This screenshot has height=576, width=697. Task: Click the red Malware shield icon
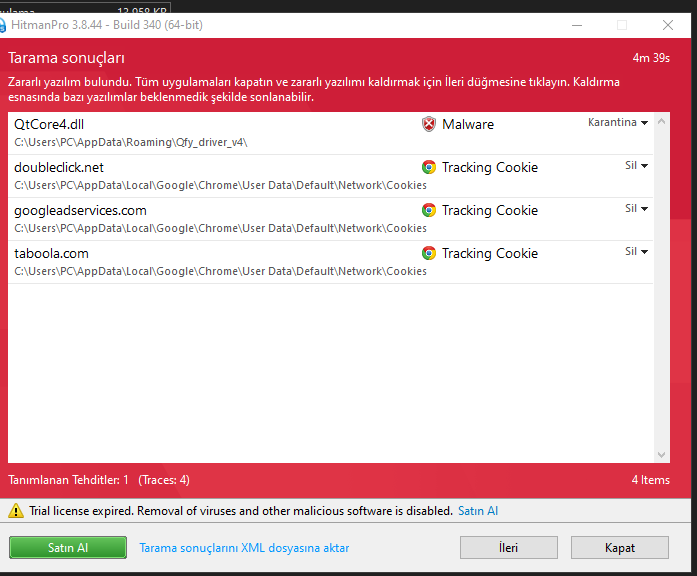(429, 125)
